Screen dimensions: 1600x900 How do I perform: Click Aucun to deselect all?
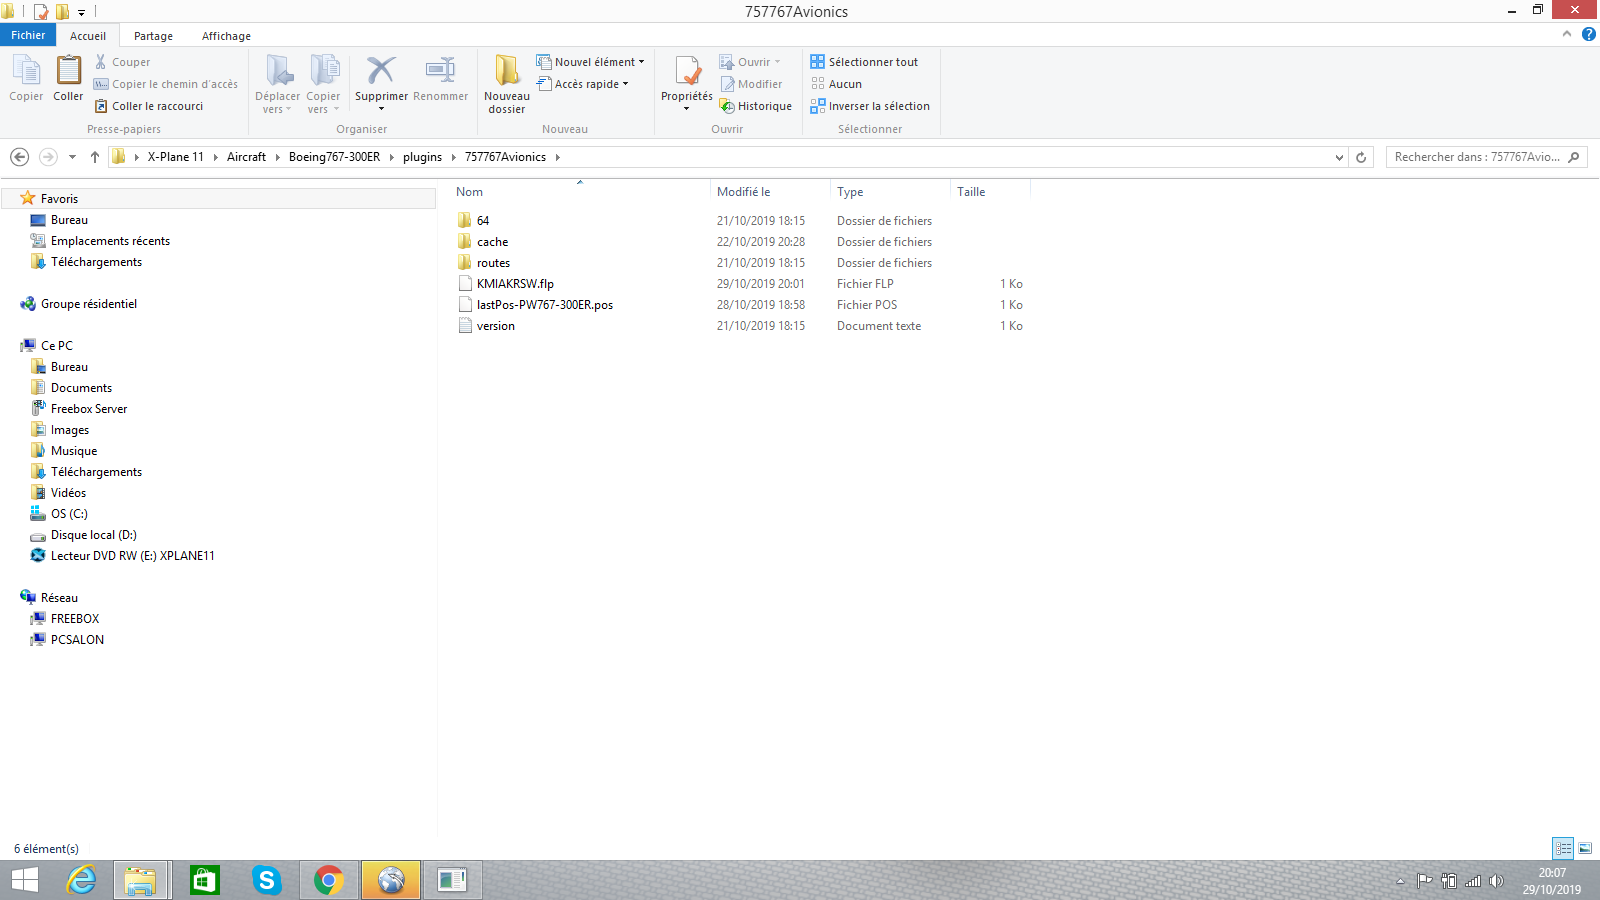pos(836,84)
